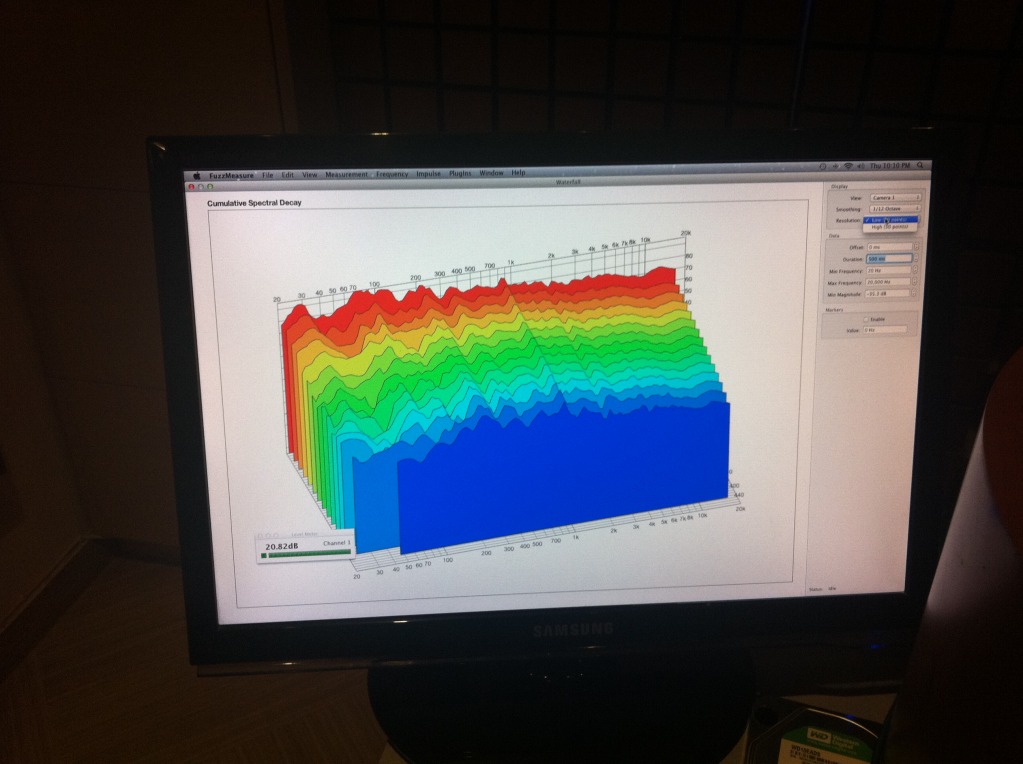Select the Low resolution option
Viewport: 1023px width, 764px height.
[889, 219]
